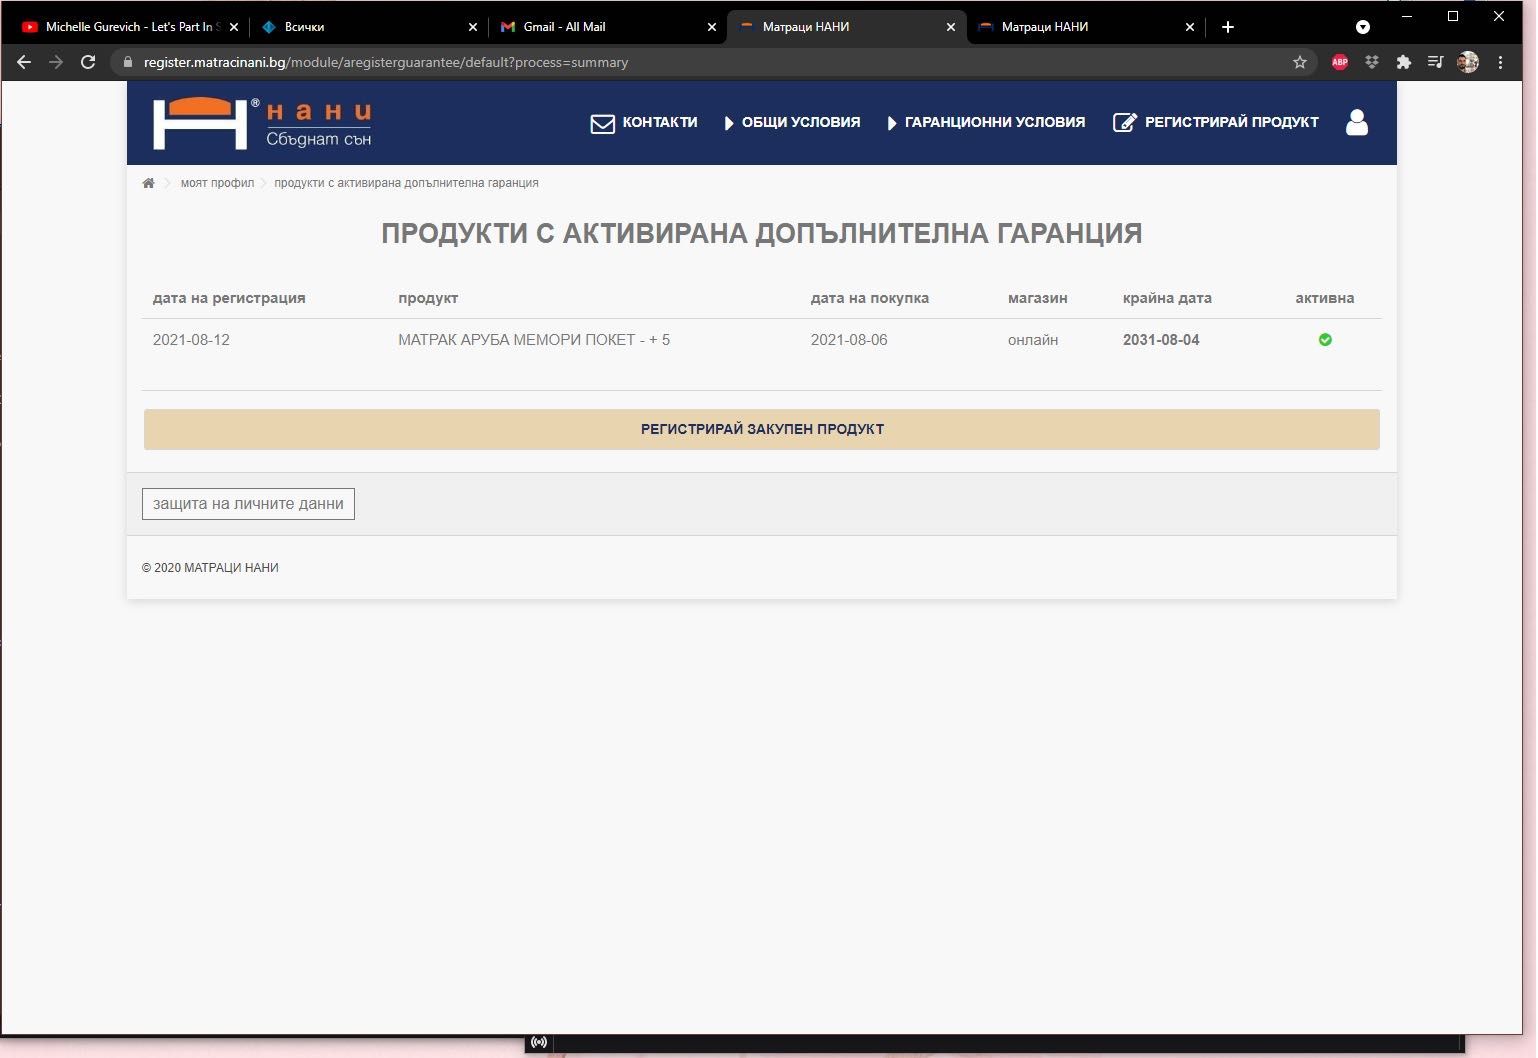The image size is (1538, 1058).
Task: Go back with the browser back arrow
Action: 24,62
